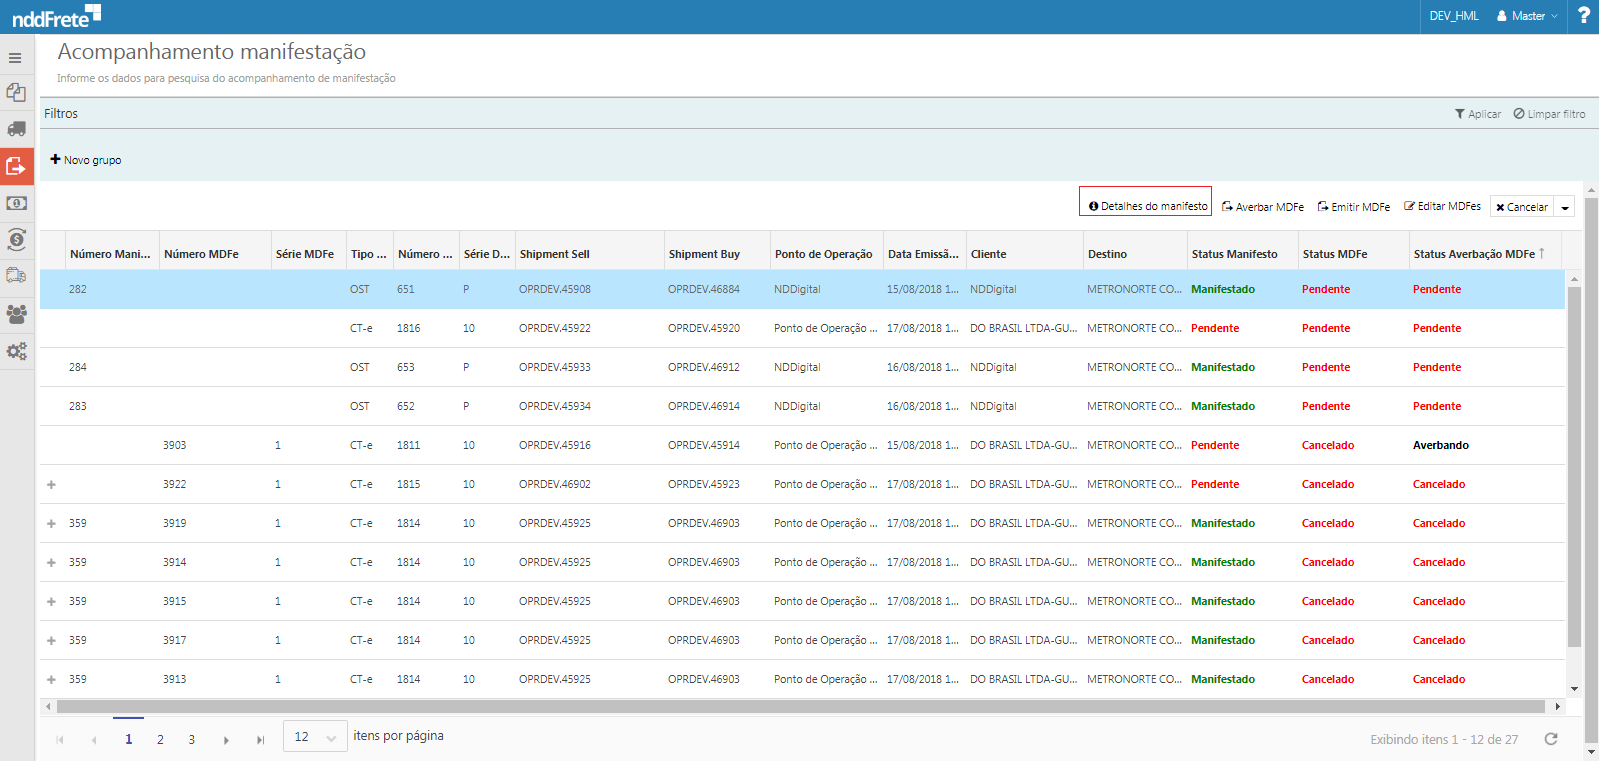Expand the row with MDFe number 3922
This screenshot has width=1599, height=761.
[51, 485]
